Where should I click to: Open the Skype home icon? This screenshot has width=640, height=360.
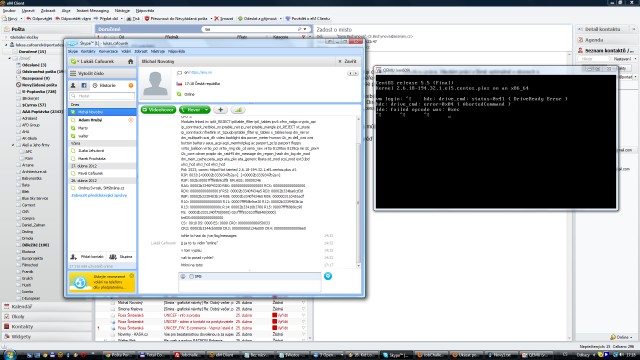tap(131, 62)
